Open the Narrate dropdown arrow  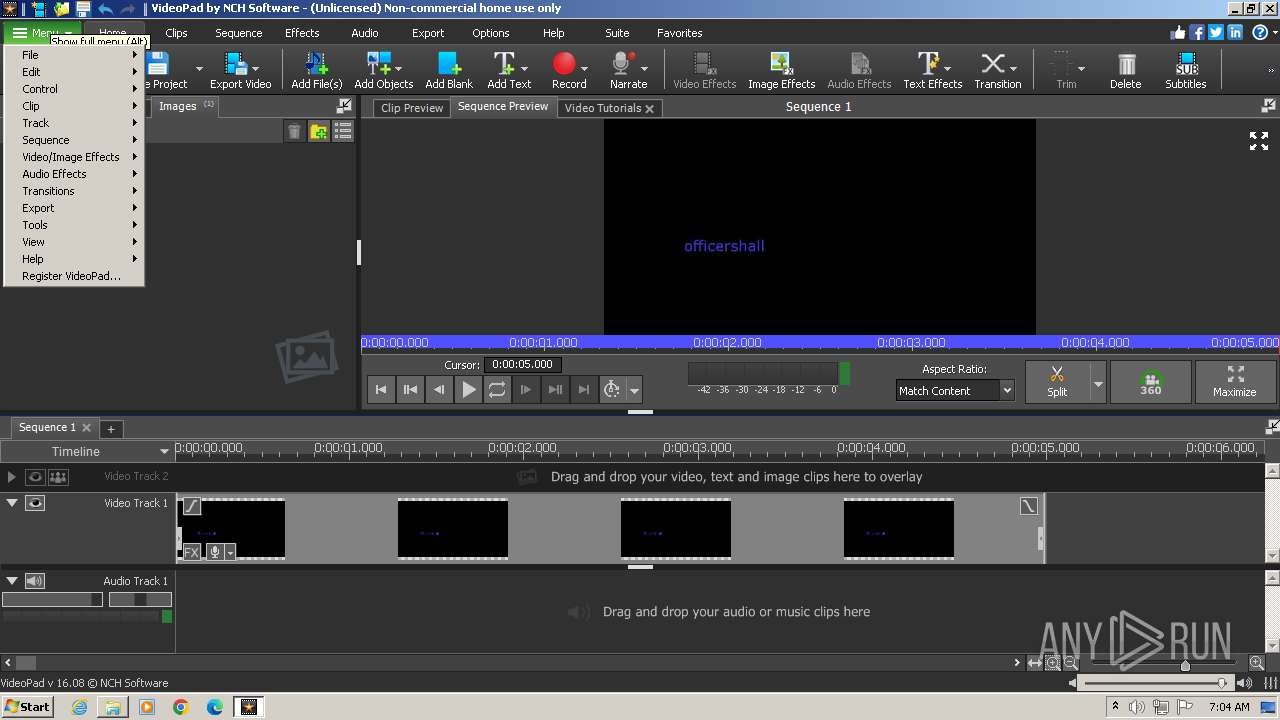(x=643, y=70)
